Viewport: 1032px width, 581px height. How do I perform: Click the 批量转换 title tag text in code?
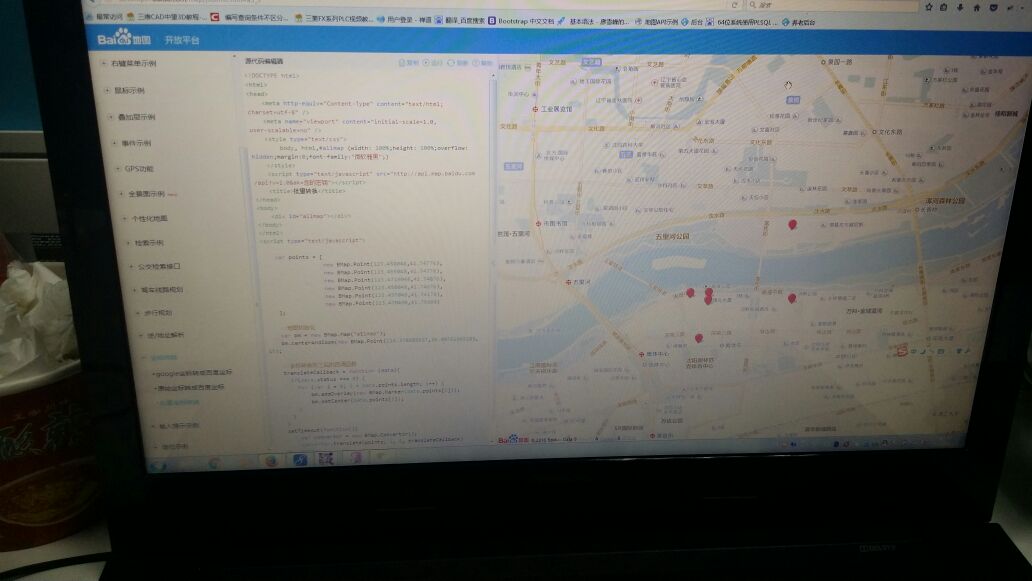click(x=306, y=191)
